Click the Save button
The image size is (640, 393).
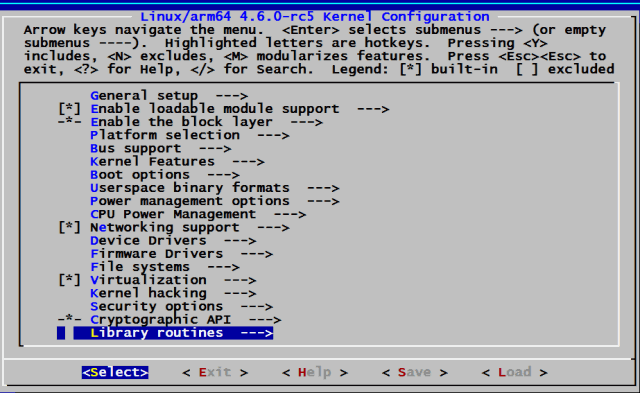(x=415, y=373)
